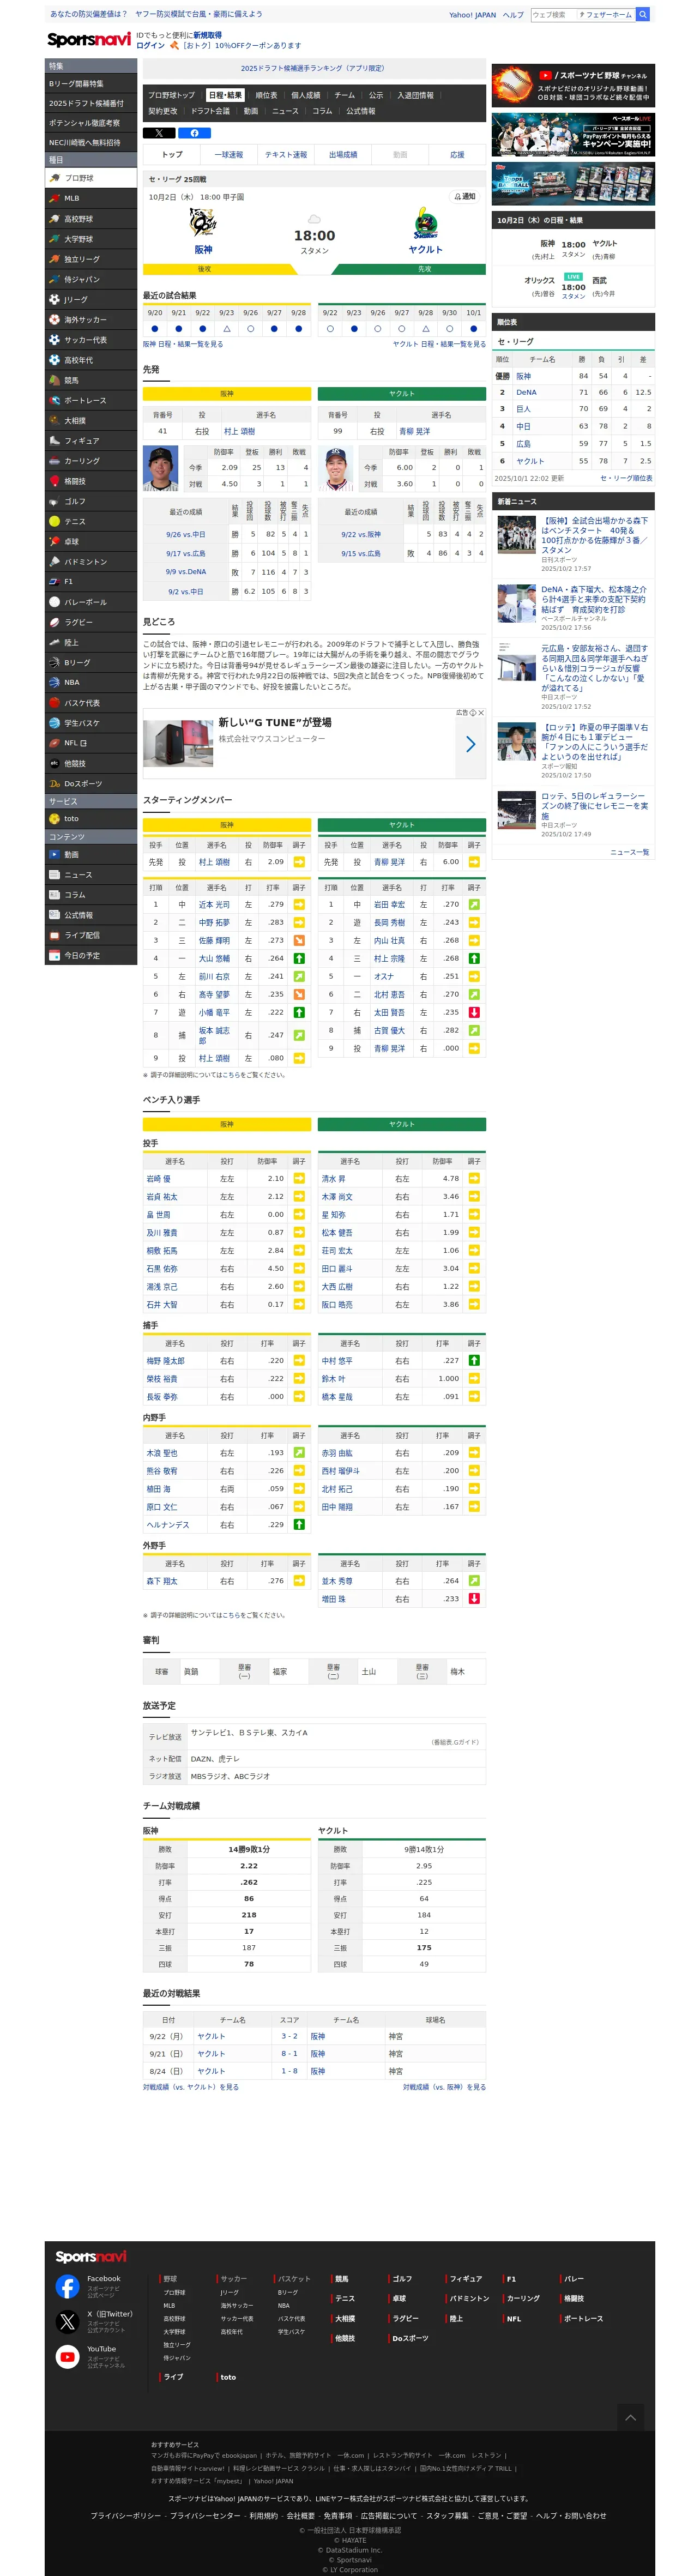Open Bリーグ開幕特集 in the sidebar

click(x=91, y=83)
